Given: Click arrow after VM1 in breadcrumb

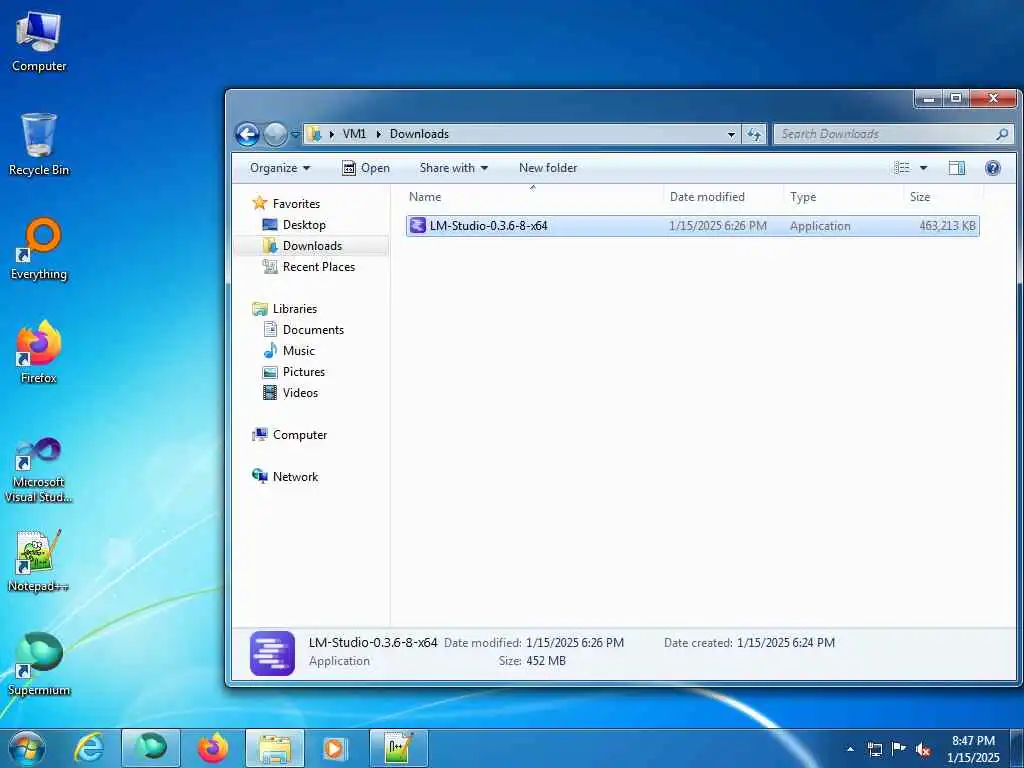Looking at the screenshot, I should 378,134.
